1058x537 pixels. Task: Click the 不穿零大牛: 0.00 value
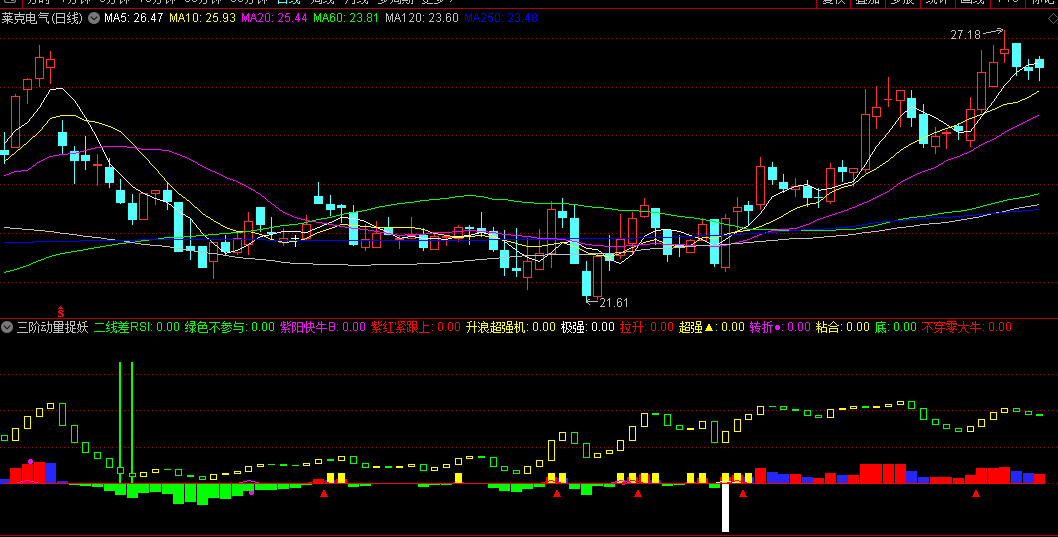tap(967, 327)
